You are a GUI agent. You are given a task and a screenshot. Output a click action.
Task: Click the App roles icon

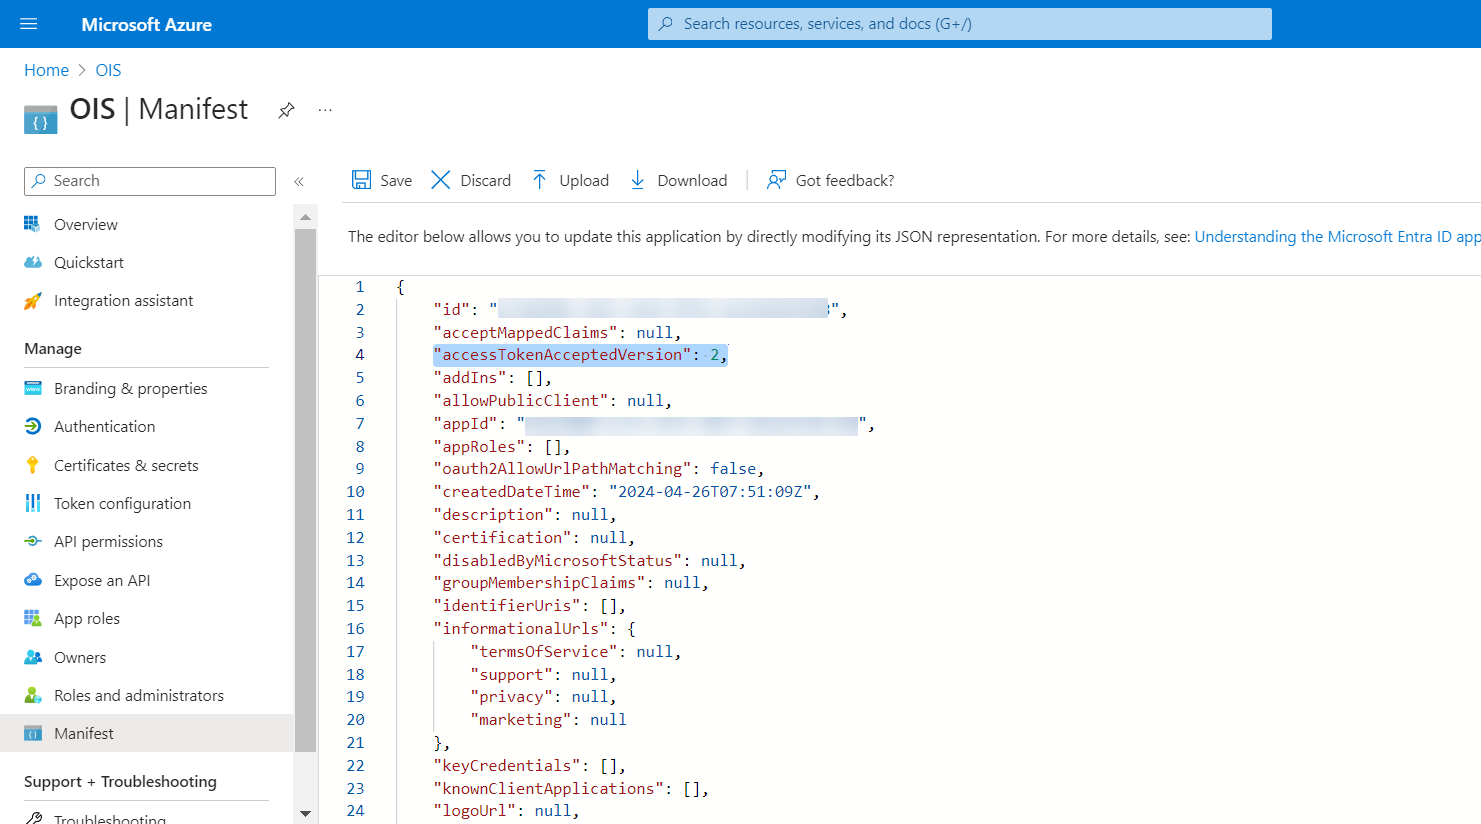pyautogui.click(x=33, y=618)
